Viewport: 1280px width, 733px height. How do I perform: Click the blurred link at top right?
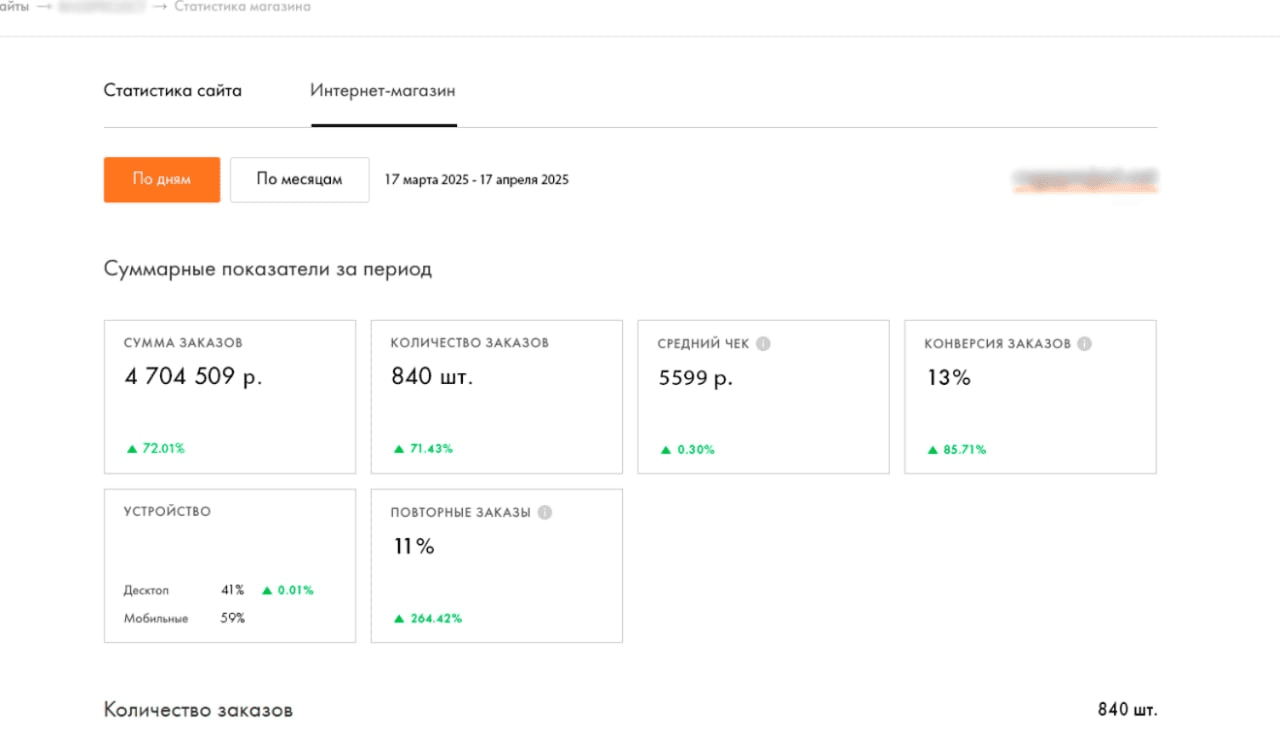(1086, 180)
